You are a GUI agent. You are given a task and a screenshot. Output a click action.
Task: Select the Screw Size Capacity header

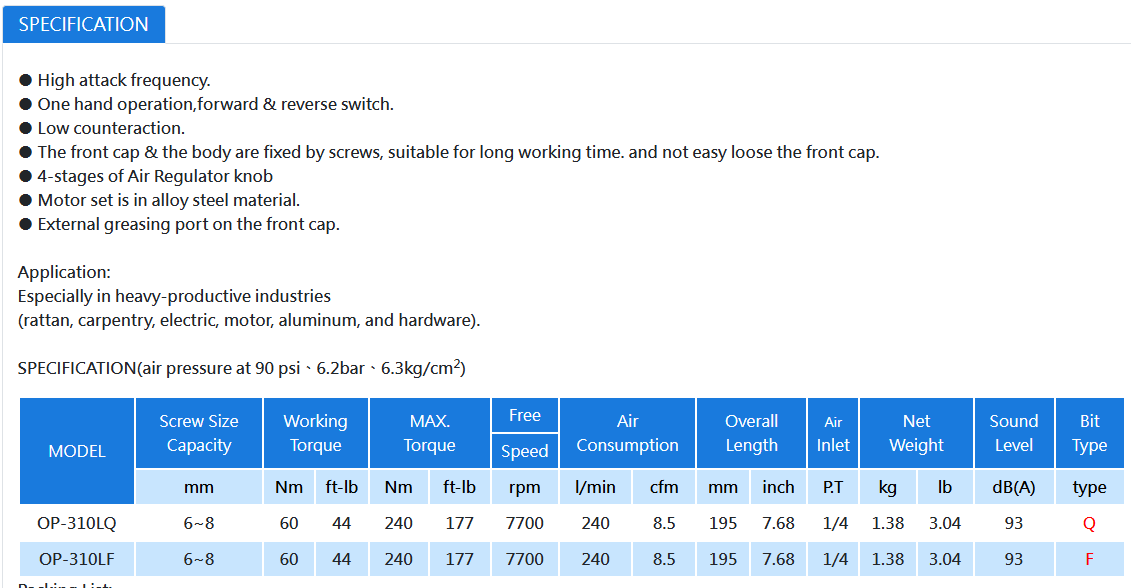(x=198, y=433)
